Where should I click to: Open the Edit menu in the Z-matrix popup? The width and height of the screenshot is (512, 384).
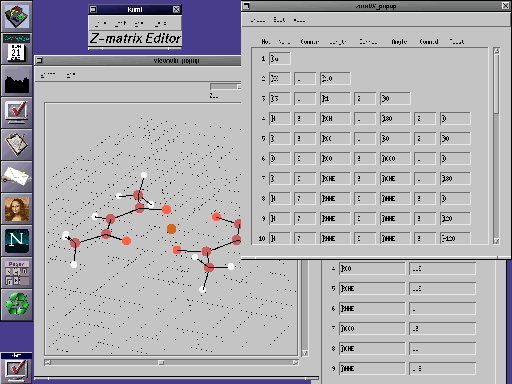coord(279,20)
